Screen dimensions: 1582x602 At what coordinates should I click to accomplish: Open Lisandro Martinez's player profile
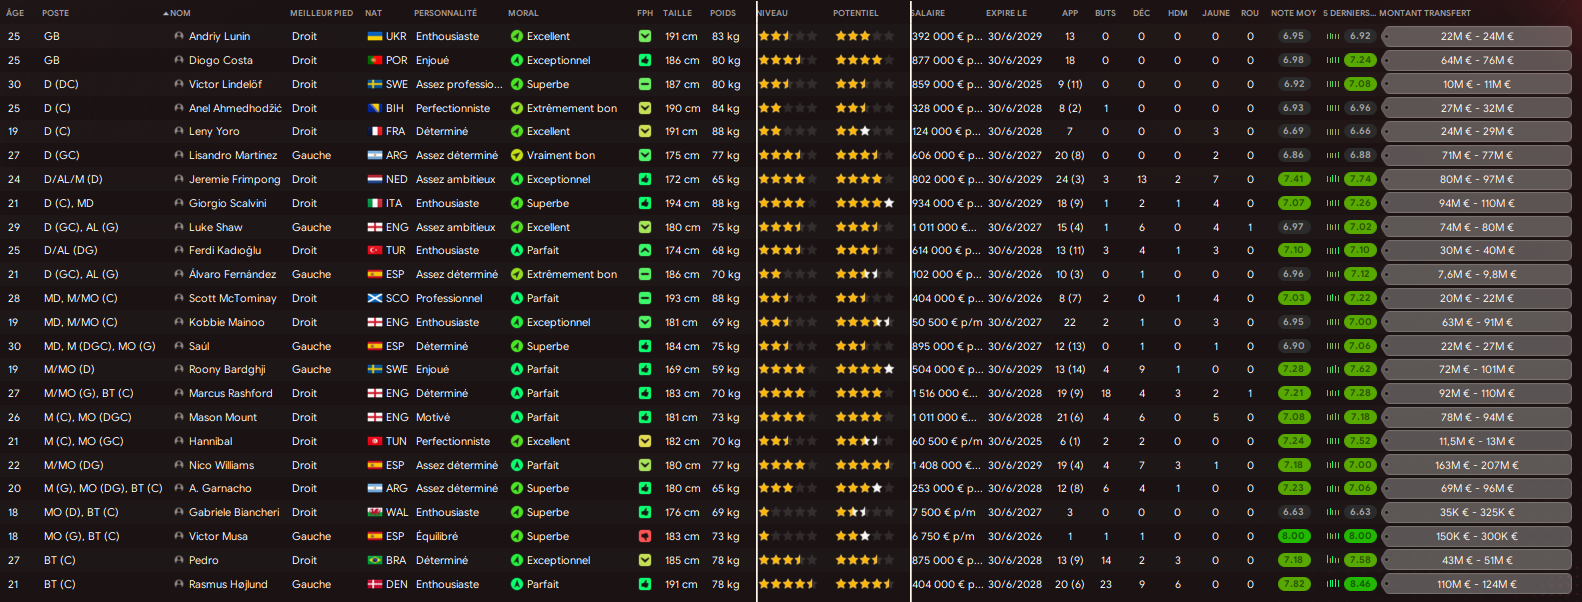click(232, 155)
